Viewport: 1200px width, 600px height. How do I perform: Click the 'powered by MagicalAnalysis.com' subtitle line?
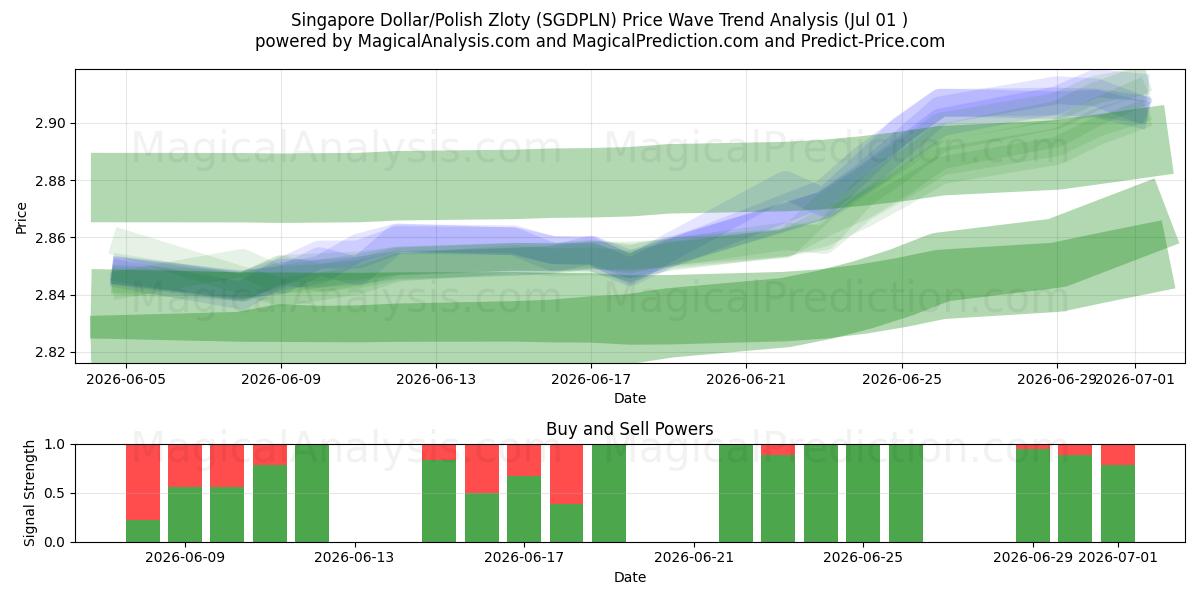[600, 41]
